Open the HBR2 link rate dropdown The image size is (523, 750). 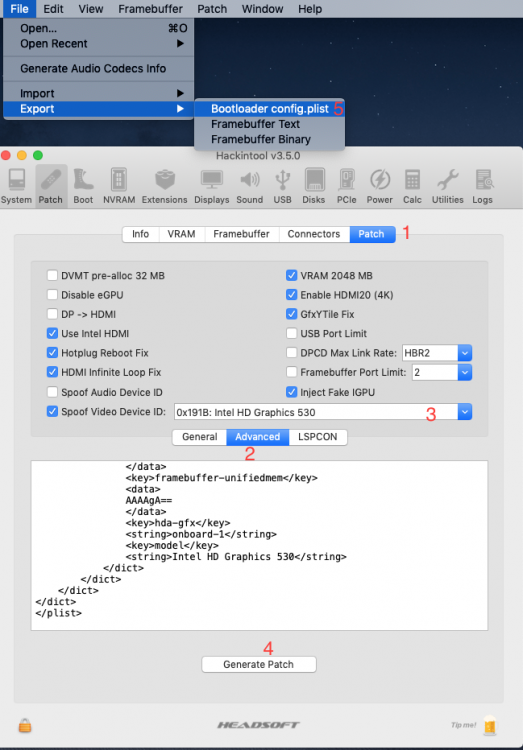tap(465, 353)
